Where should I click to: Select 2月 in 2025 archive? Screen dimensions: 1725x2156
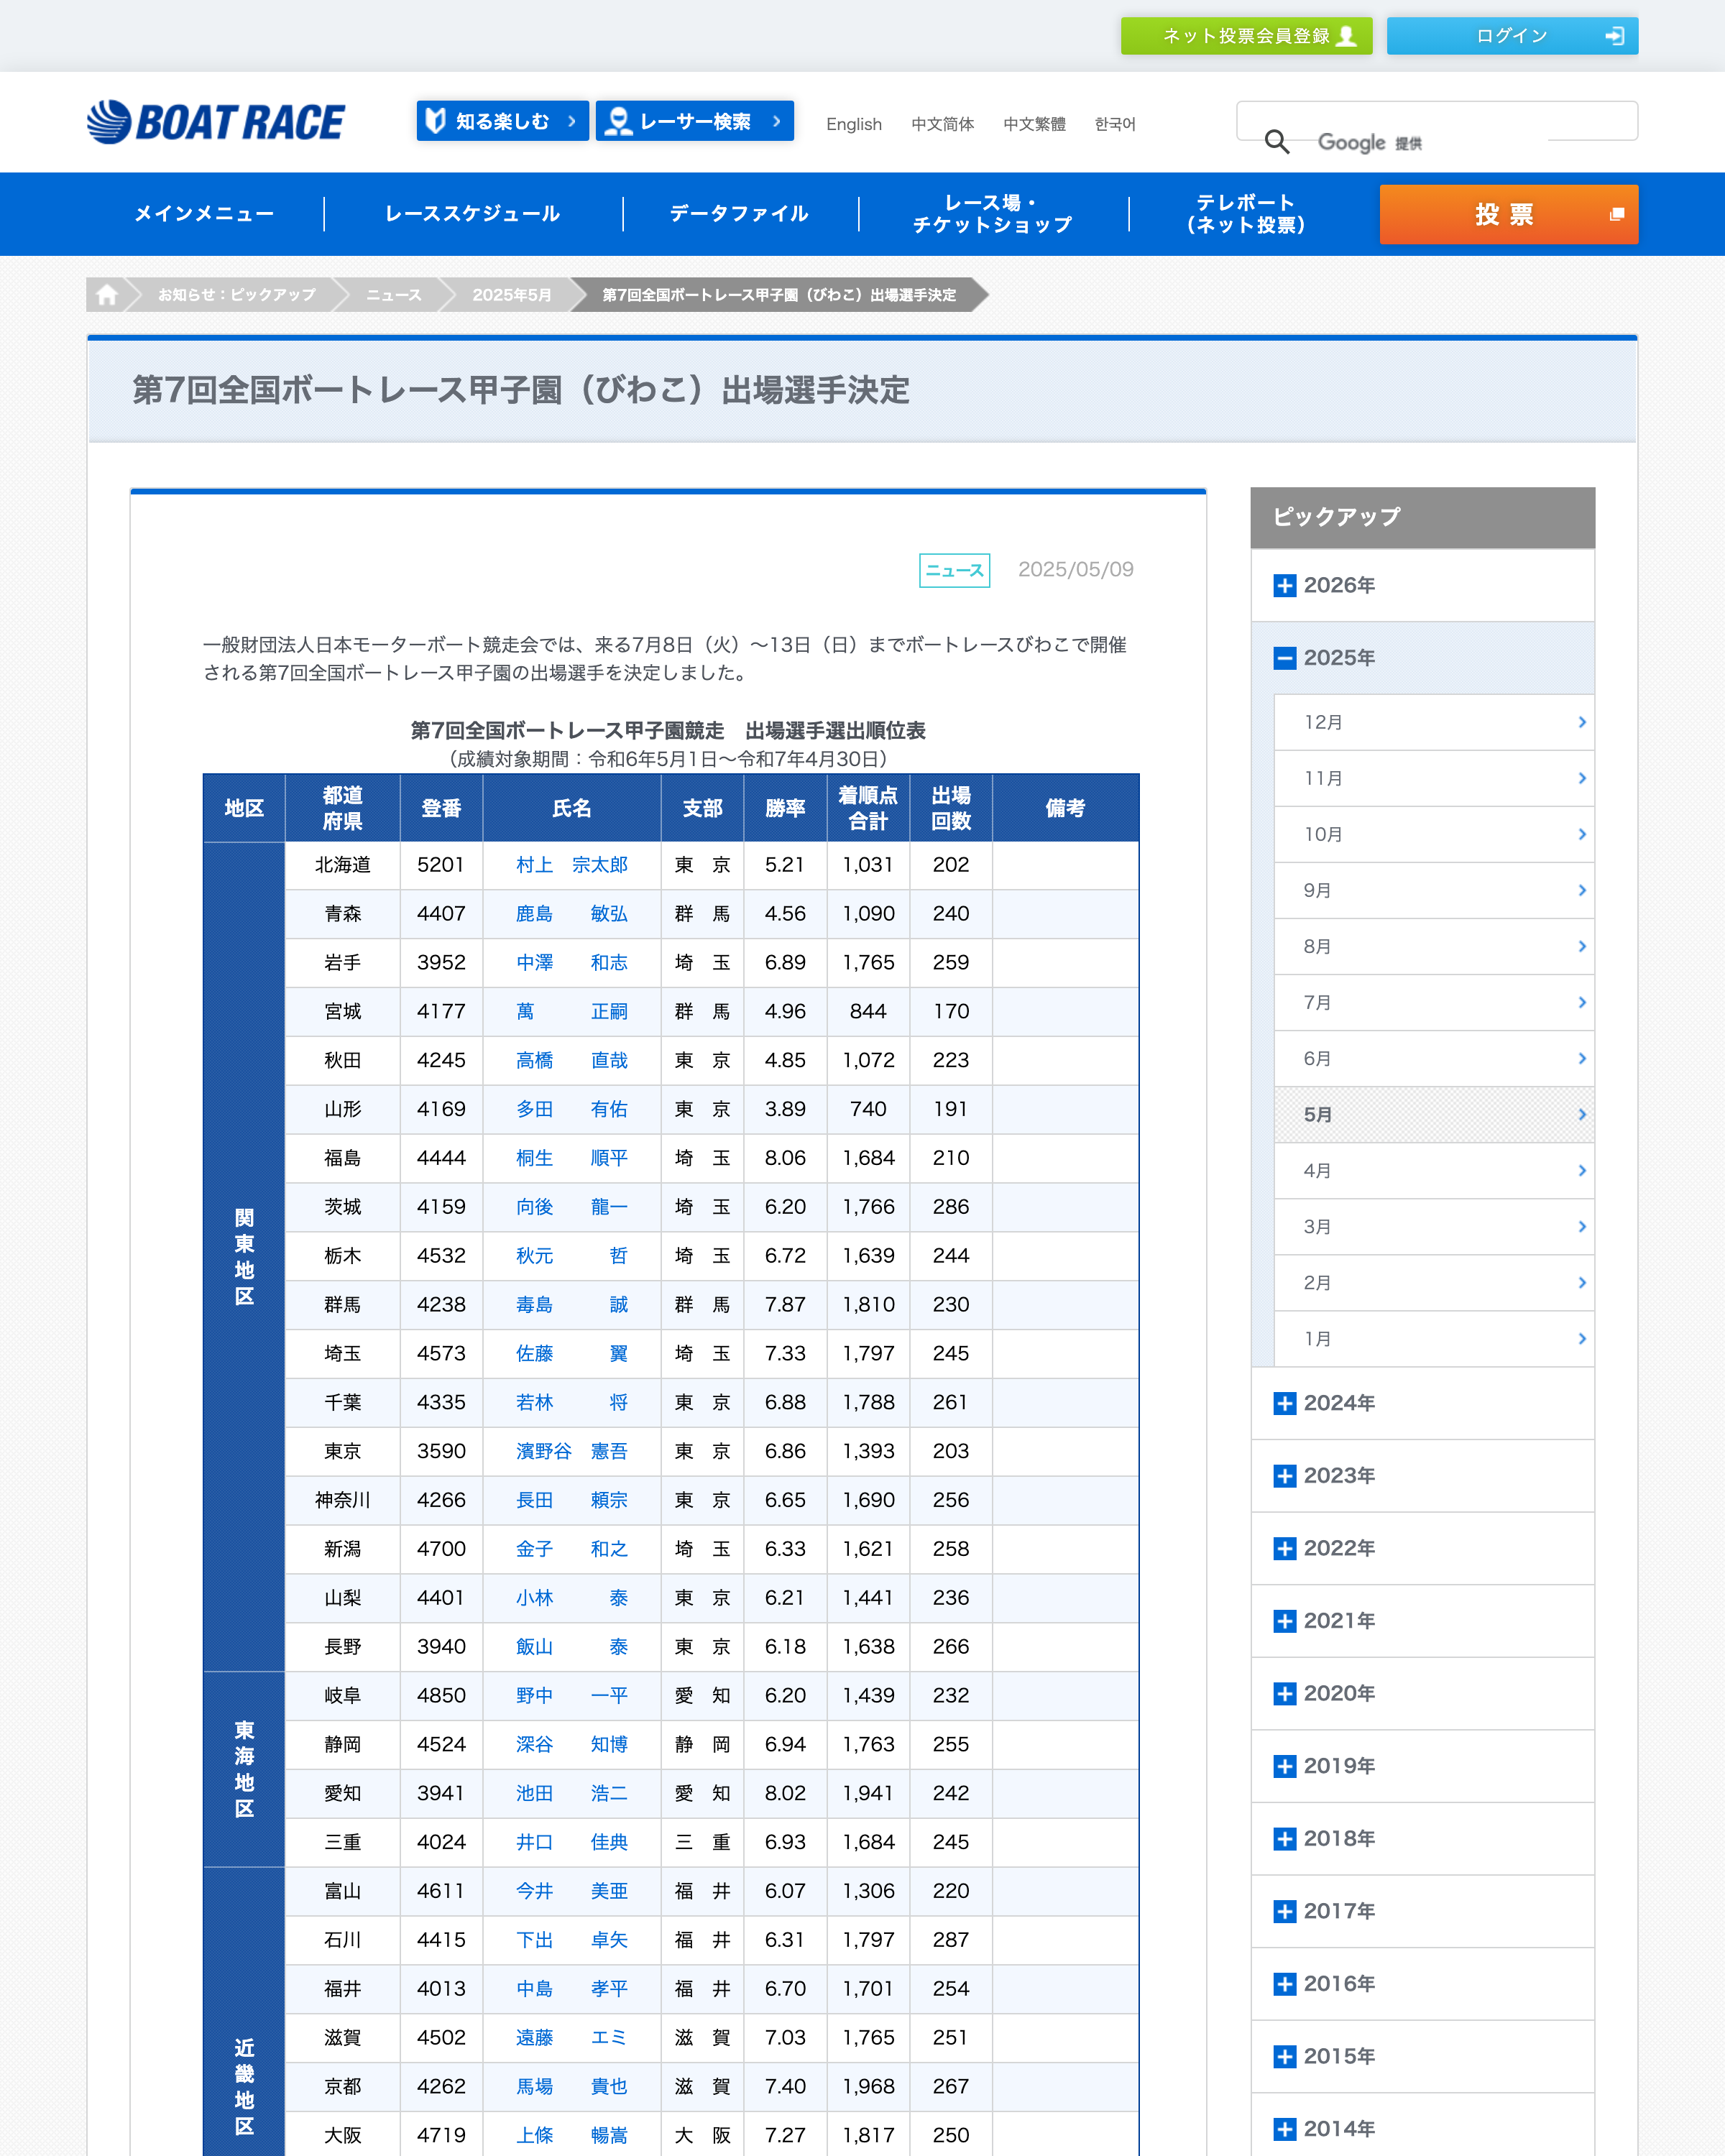point(1434,1282)
